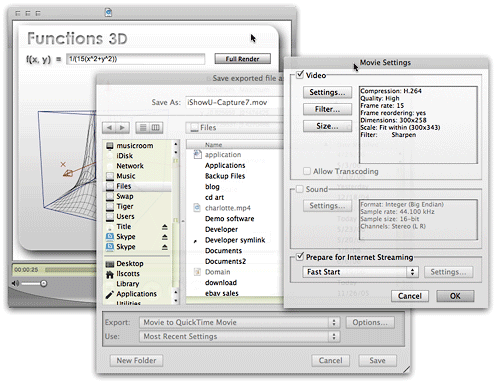
Task: Select the Files drive icon in sidebar
Action: 110,186
